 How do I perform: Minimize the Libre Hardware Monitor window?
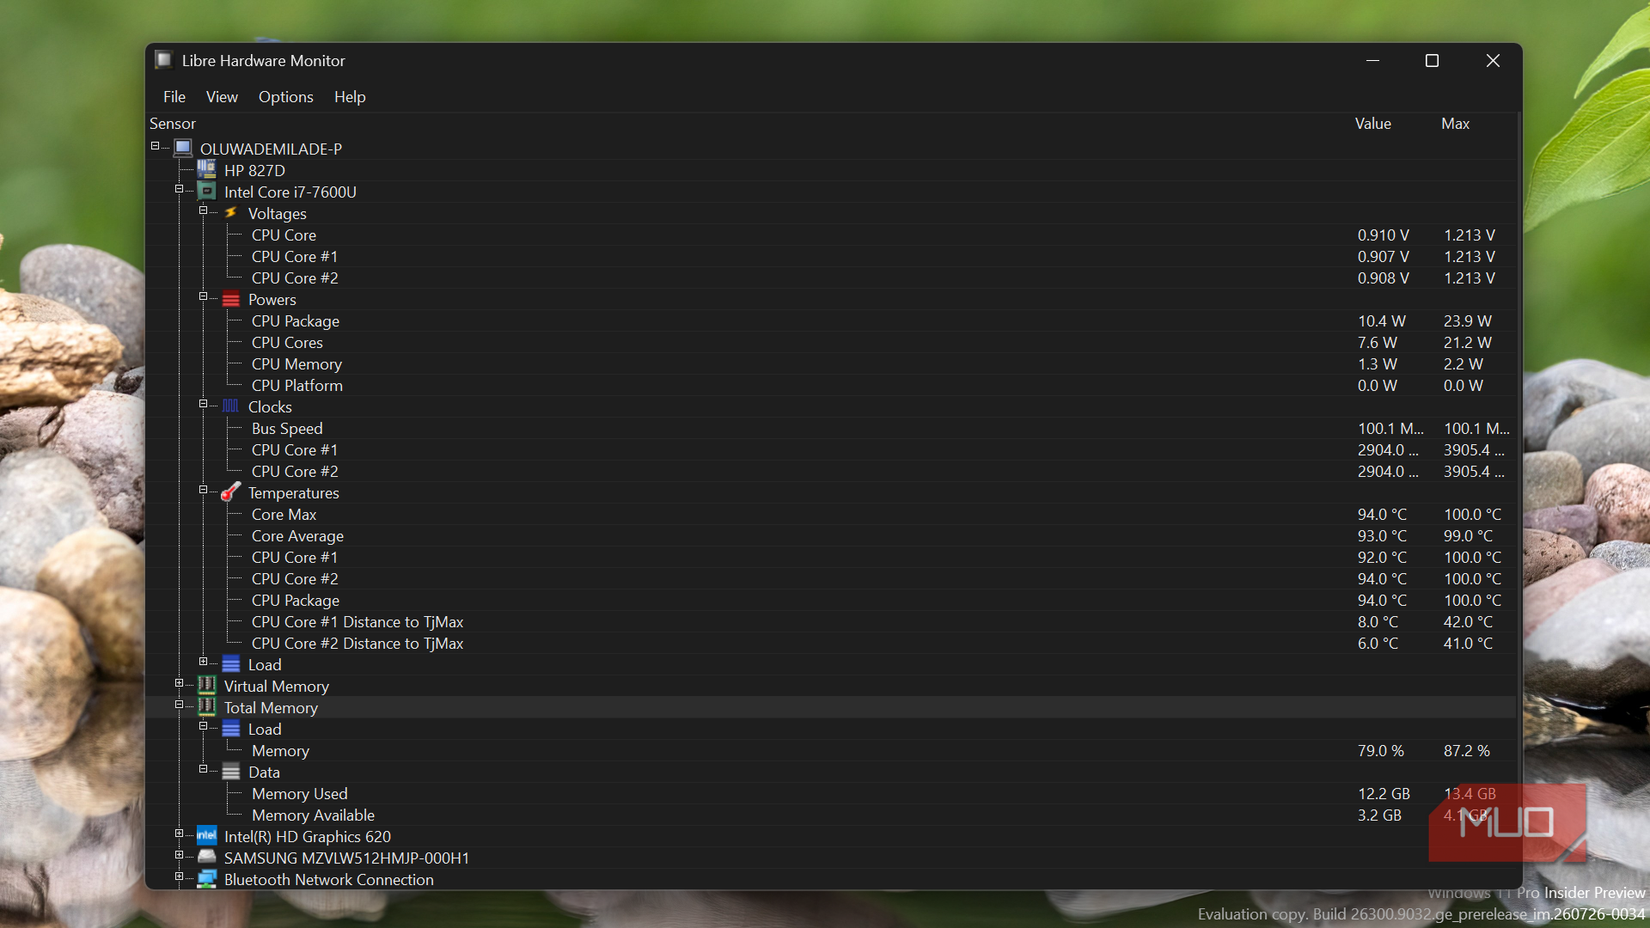pos(1373,61)
